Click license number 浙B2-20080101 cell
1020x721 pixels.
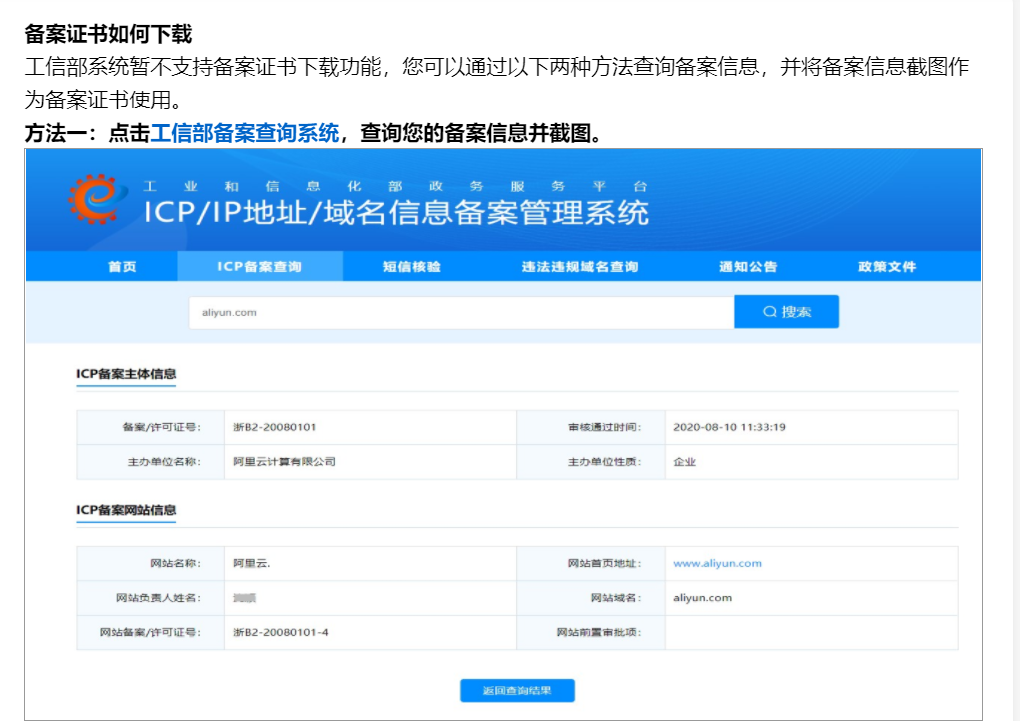(x=370, y=428)
